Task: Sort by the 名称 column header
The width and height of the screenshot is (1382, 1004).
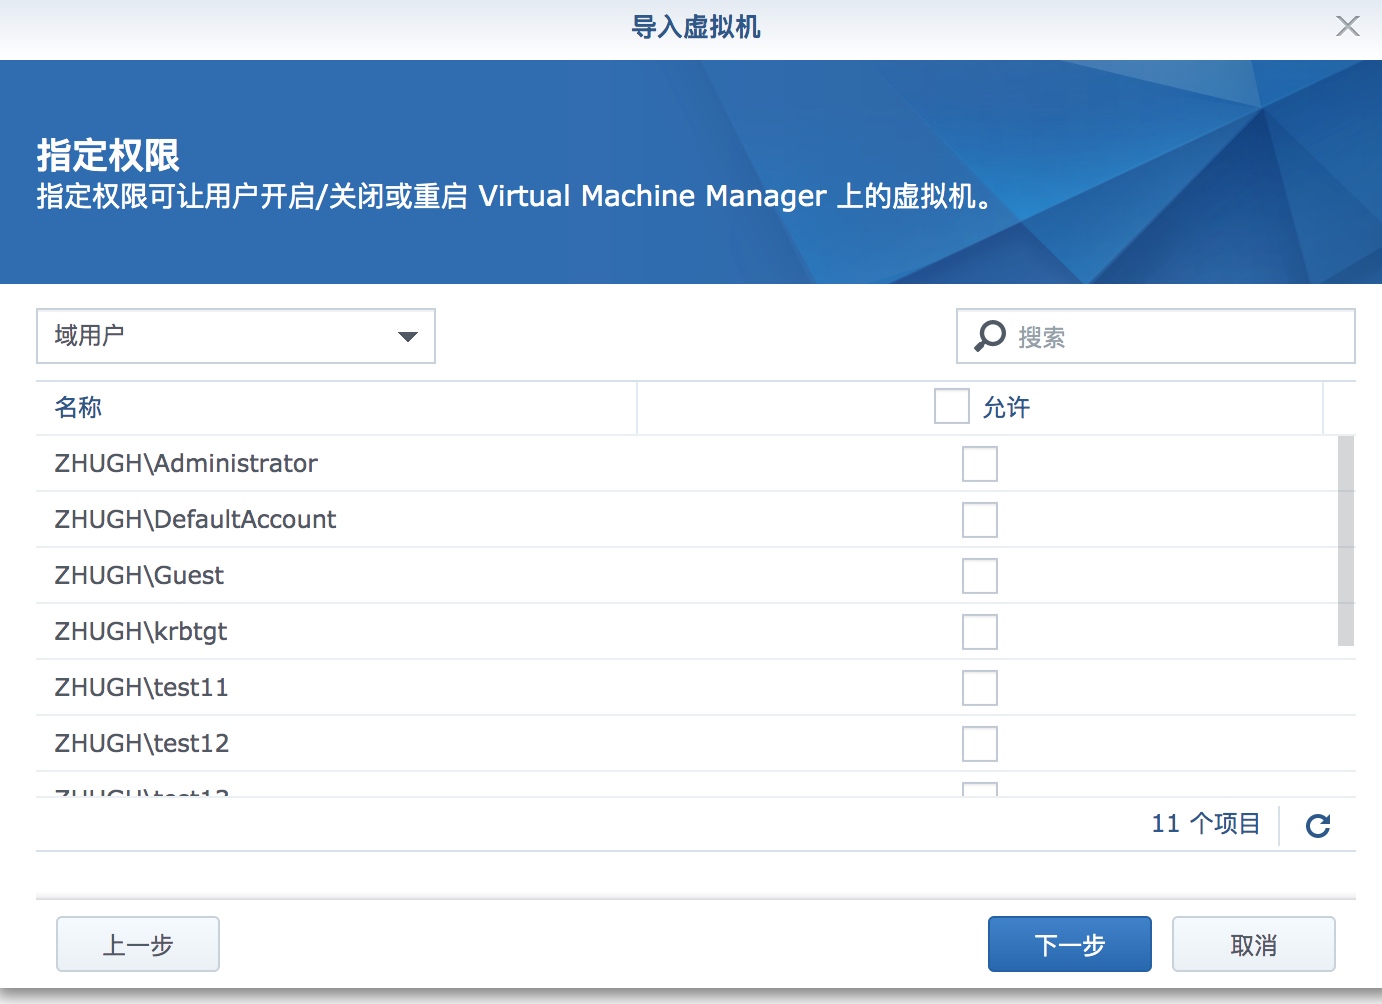Action: (336, 408)
